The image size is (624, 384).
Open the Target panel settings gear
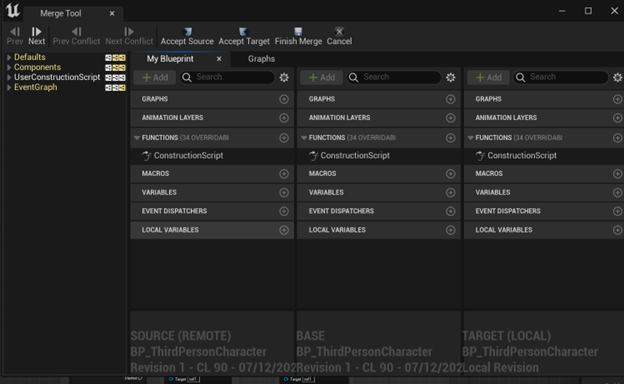click(617, 77)
